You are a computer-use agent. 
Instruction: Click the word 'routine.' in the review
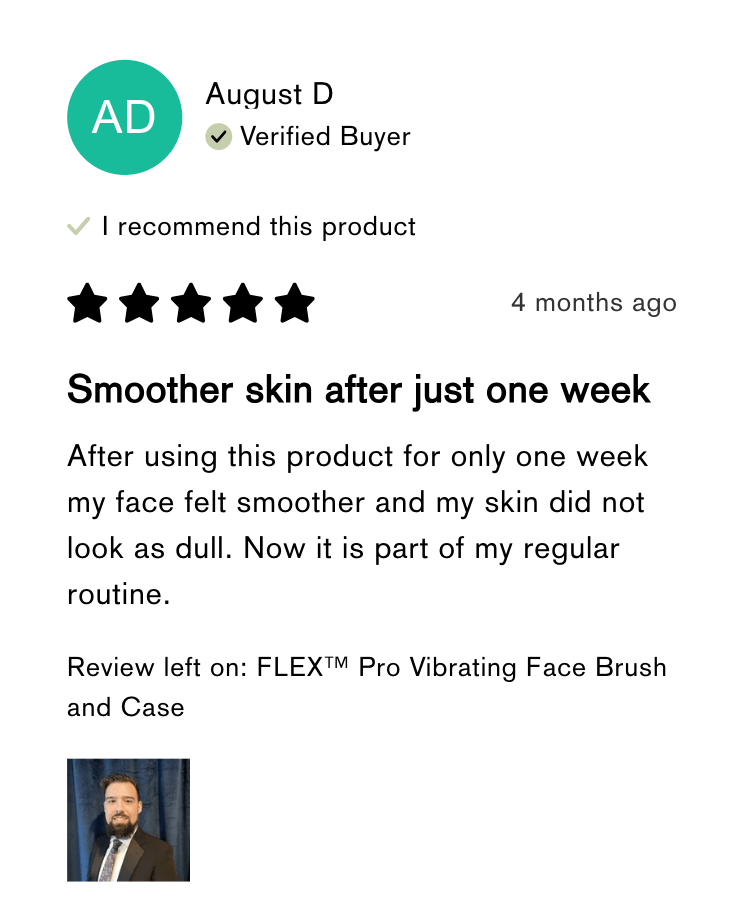(x=119, y=595)
